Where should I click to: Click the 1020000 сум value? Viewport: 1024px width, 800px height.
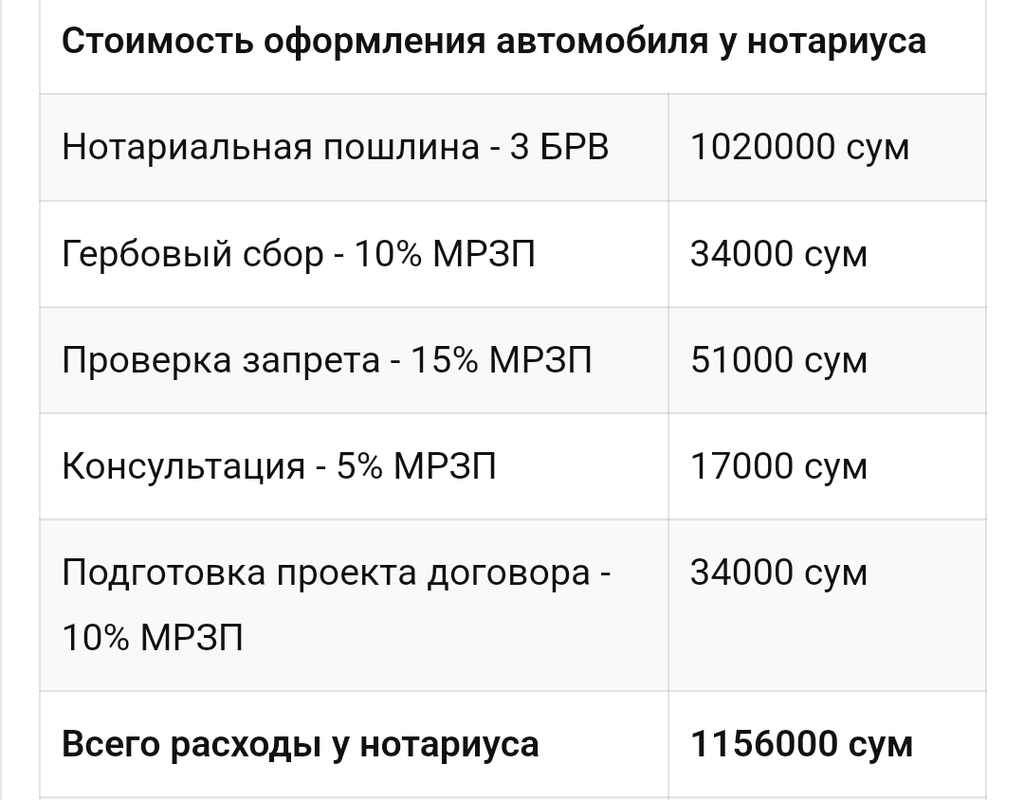click(x=800, y=148)
